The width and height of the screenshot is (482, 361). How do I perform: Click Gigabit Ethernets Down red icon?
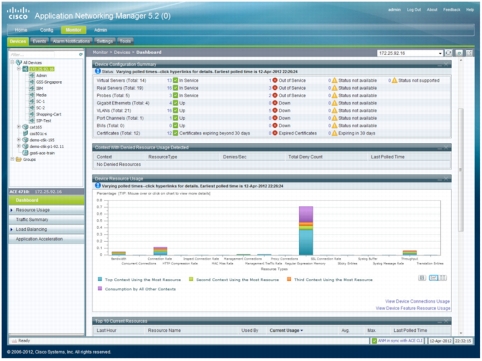[x=275, y=103]
